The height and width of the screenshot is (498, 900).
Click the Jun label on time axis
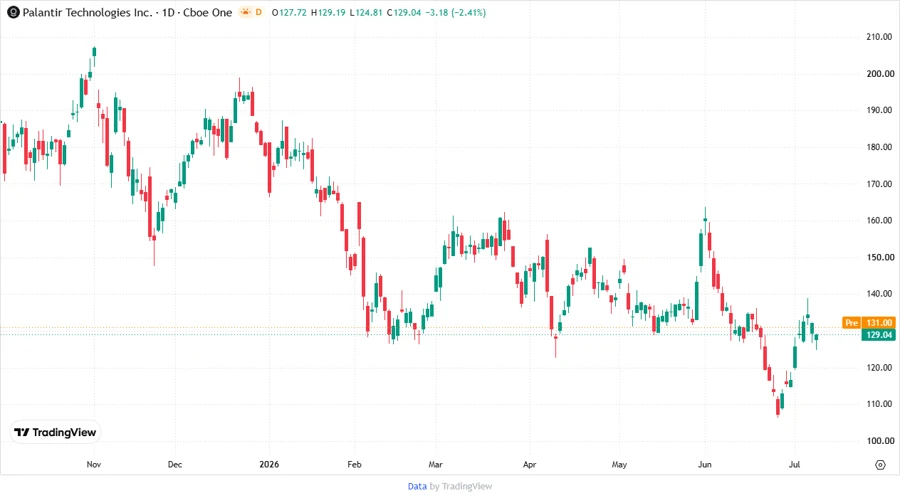click(704, 464)
